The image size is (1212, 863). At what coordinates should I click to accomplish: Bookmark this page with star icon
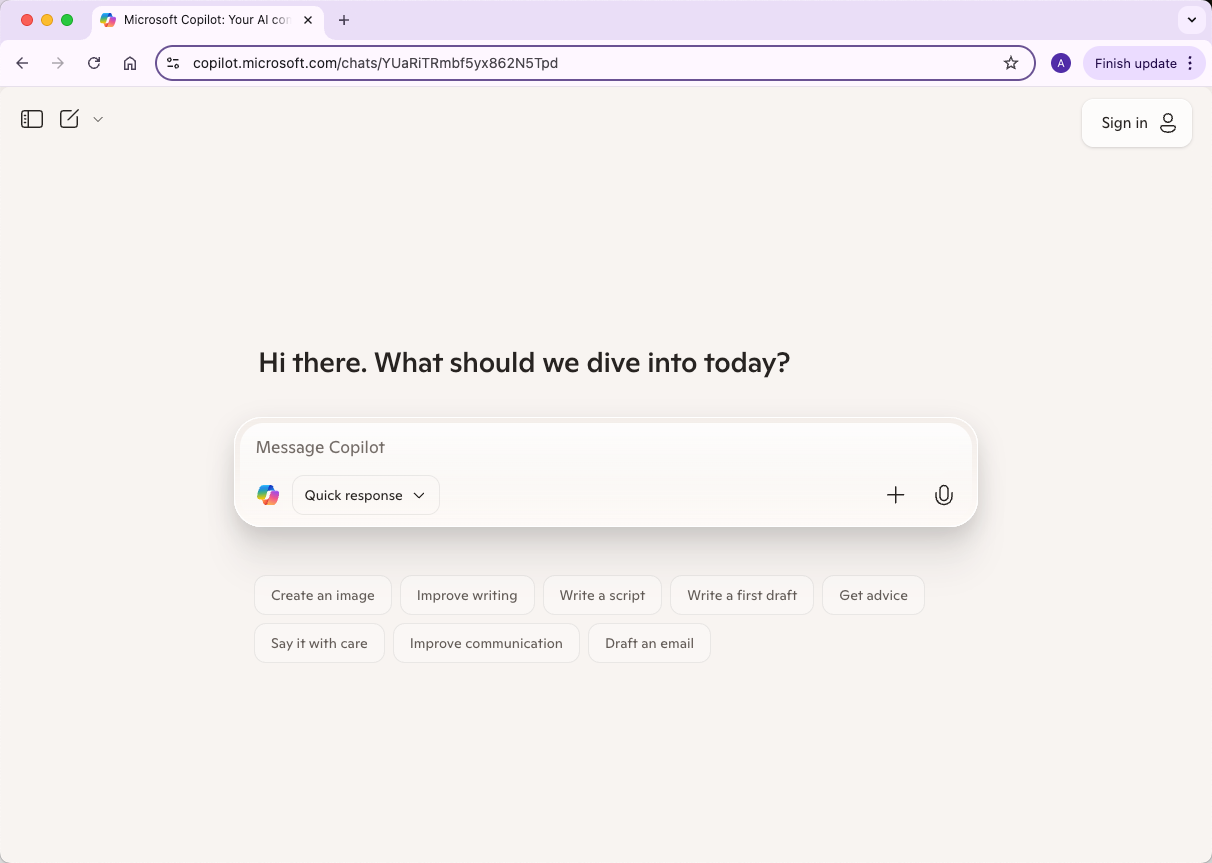click(x=1011, y=63)
